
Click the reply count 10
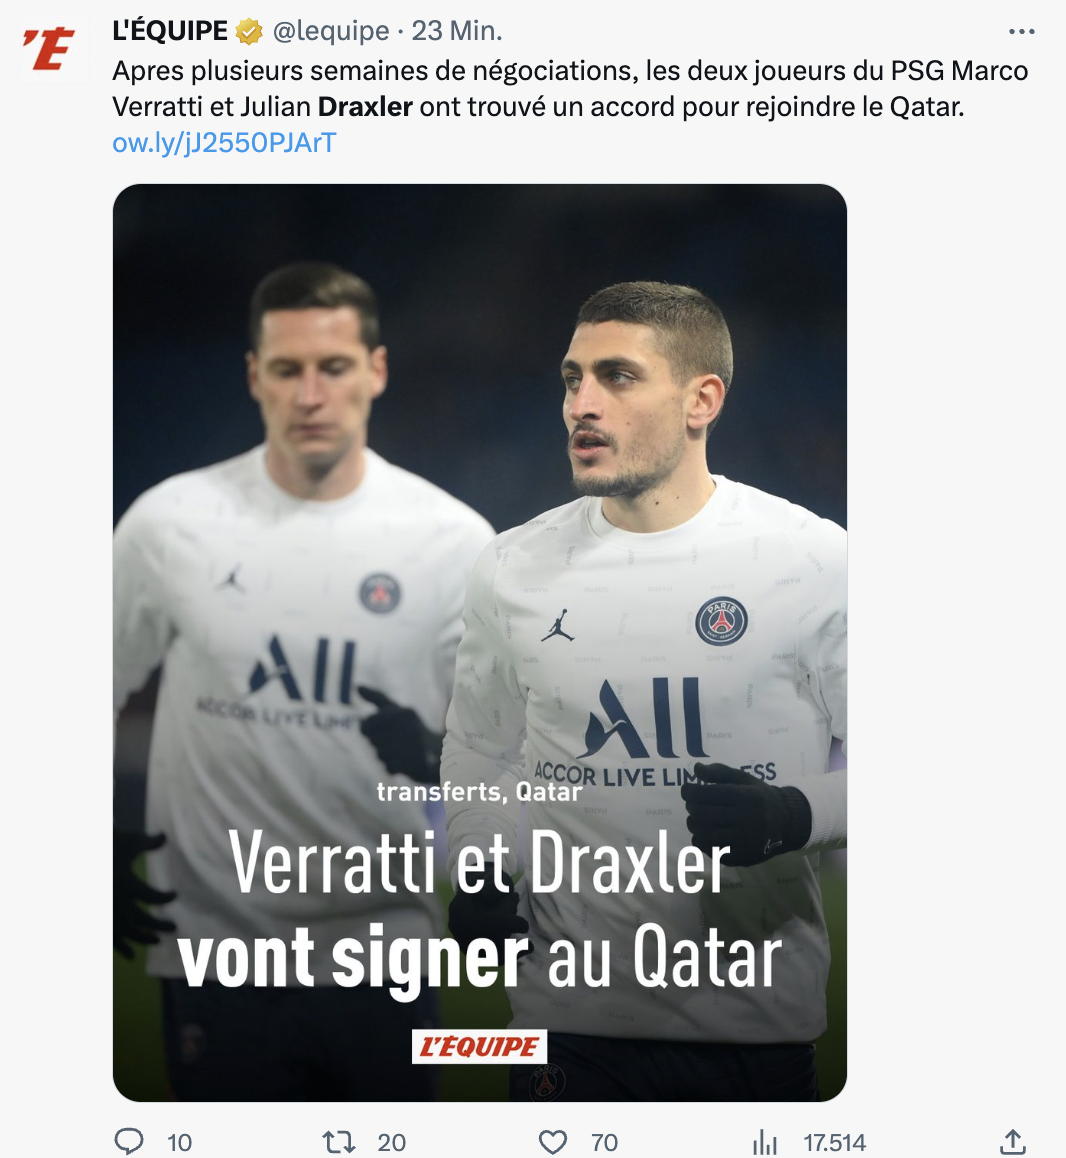[x=180, y=1142]
